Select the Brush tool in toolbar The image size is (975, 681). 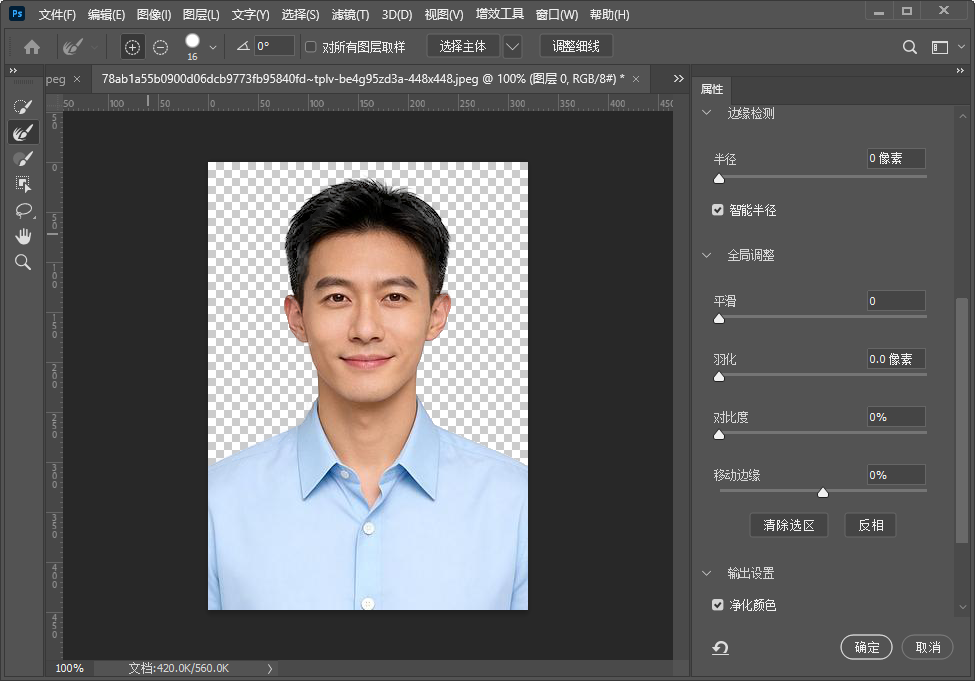click(23, 158)
